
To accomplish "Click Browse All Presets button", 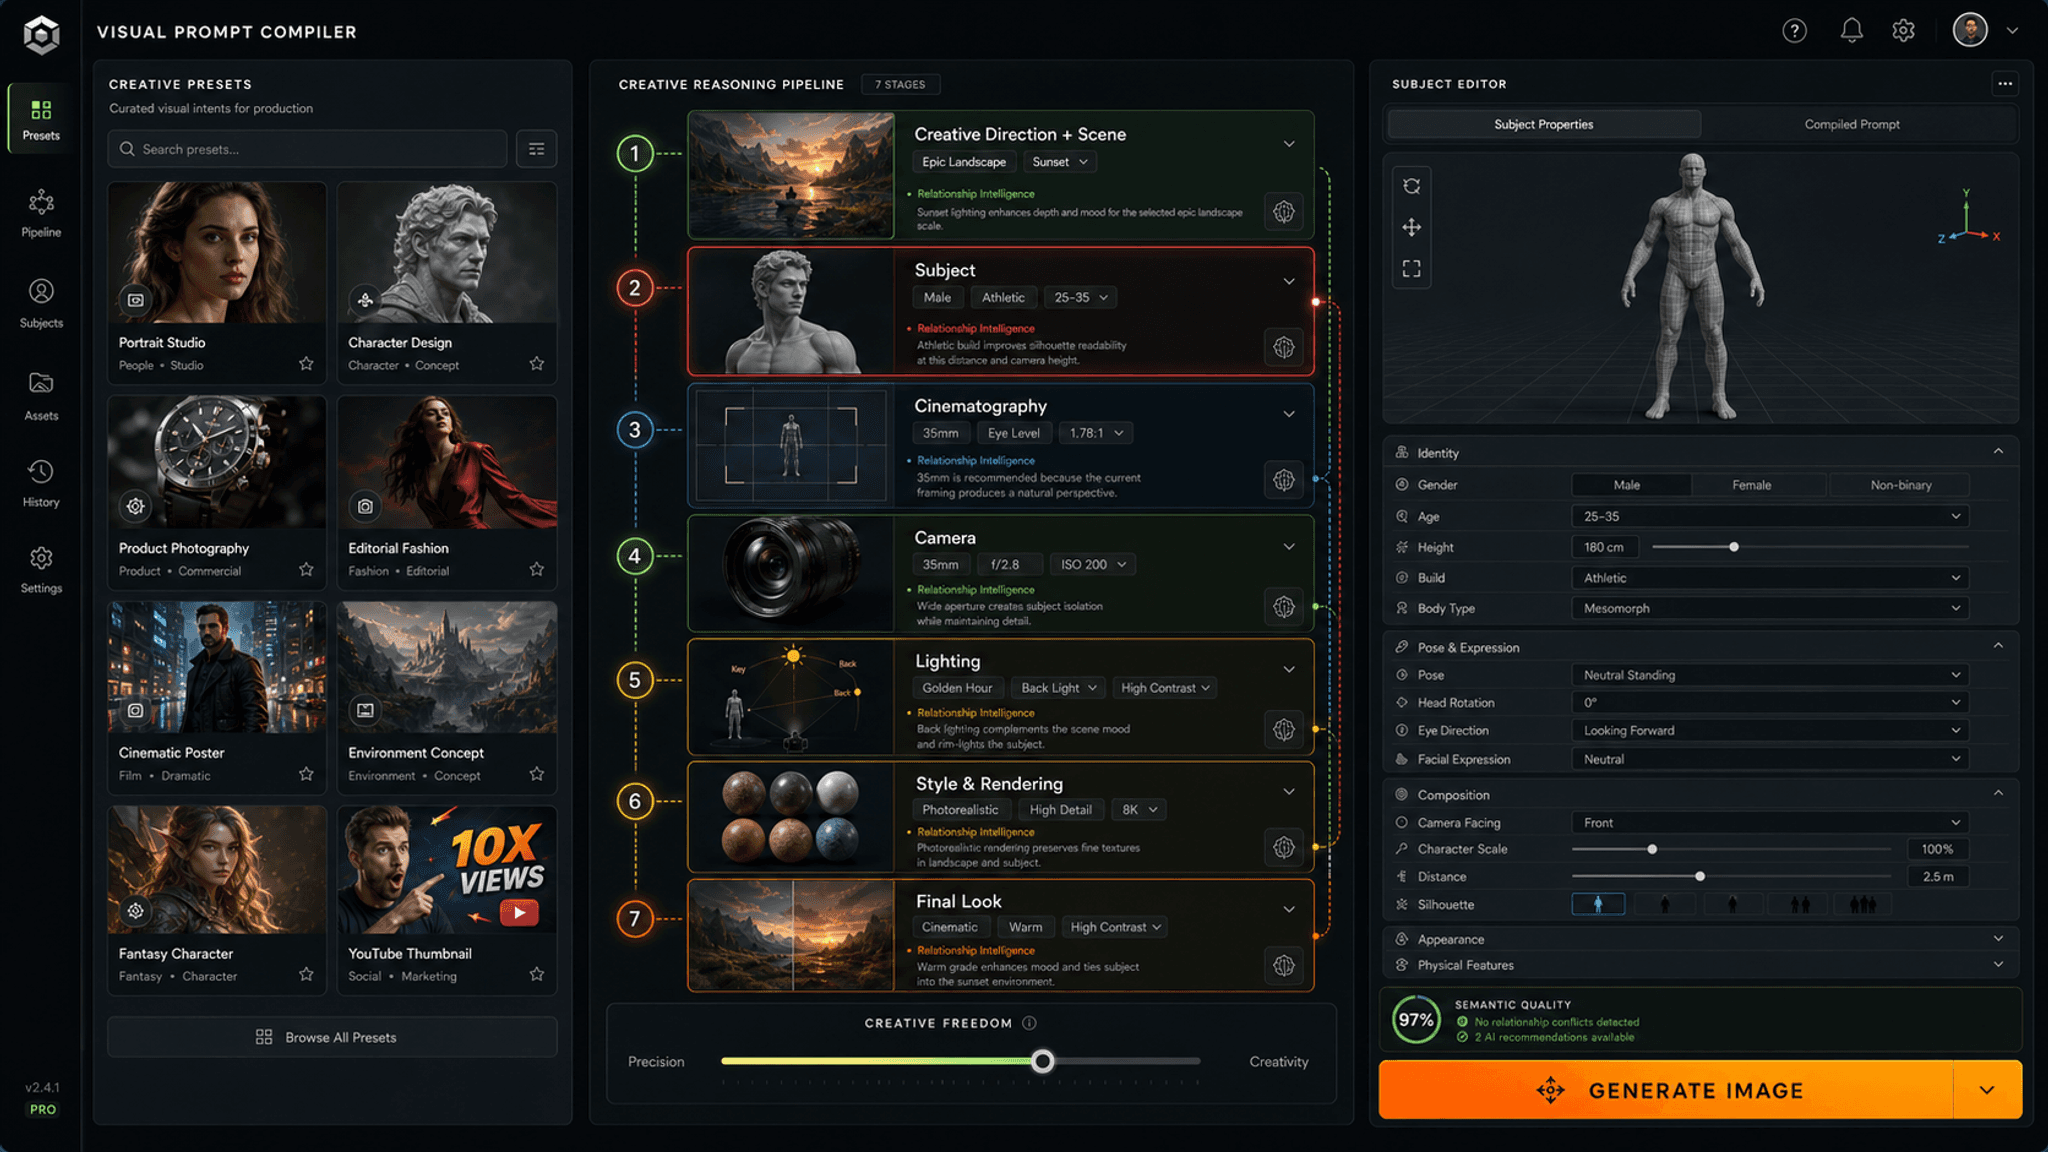I will [x=332, y=1037].
